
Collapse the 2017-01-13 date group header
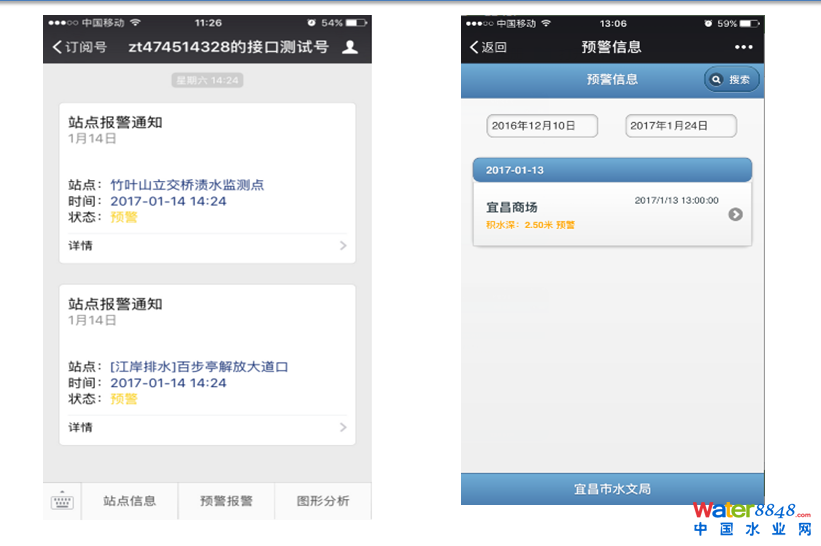611,170
